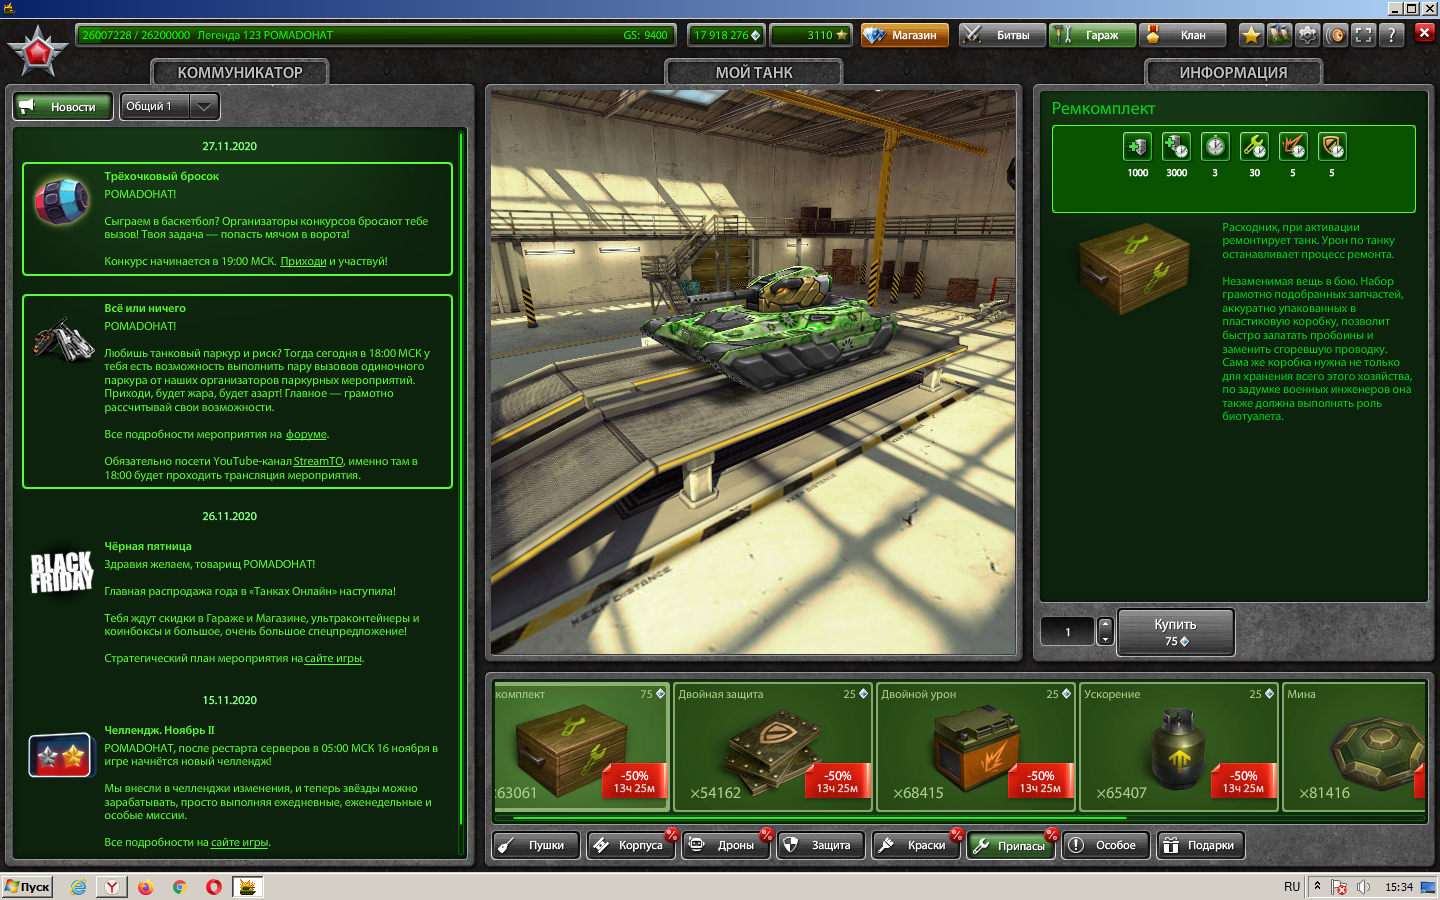This screenshot has height=900, width=1440.
Task: Click the wrench cooldown icon labeled 30
Action: coord(1254,147)
